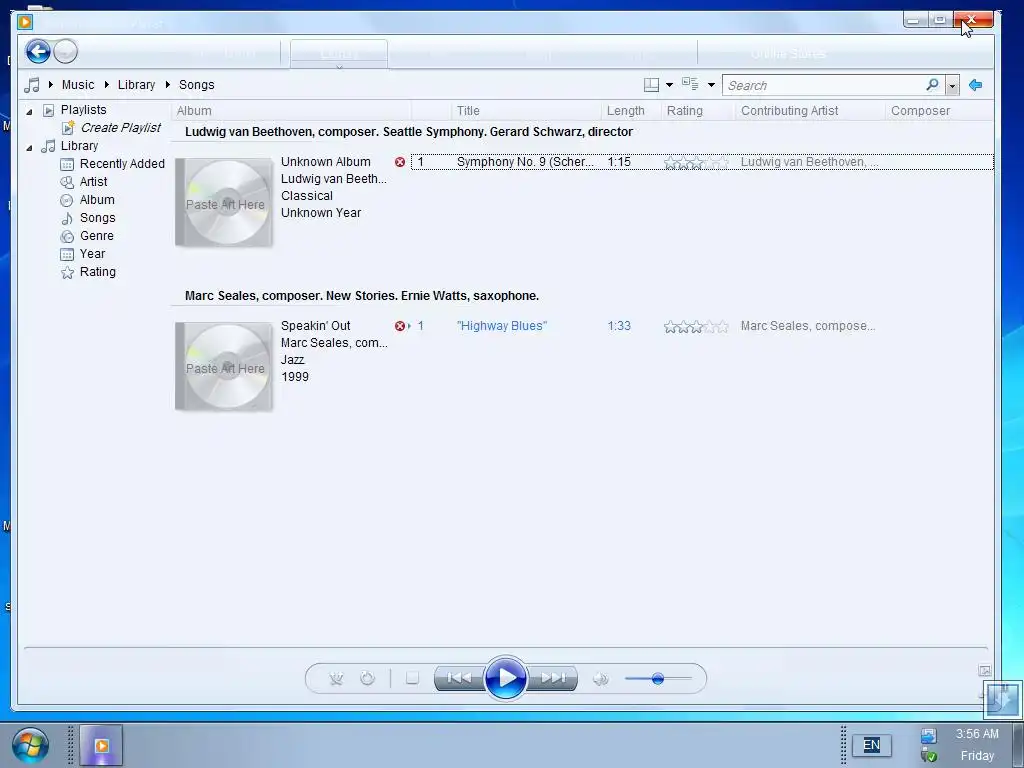
Task: Rate Symphony No. 9 with one star
Action: point(671,163)
